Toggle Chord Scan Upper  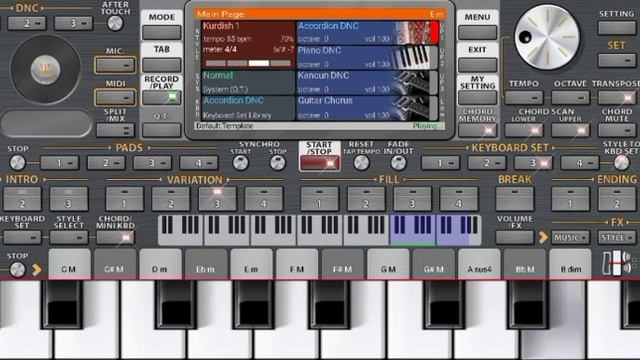(570, 130)
